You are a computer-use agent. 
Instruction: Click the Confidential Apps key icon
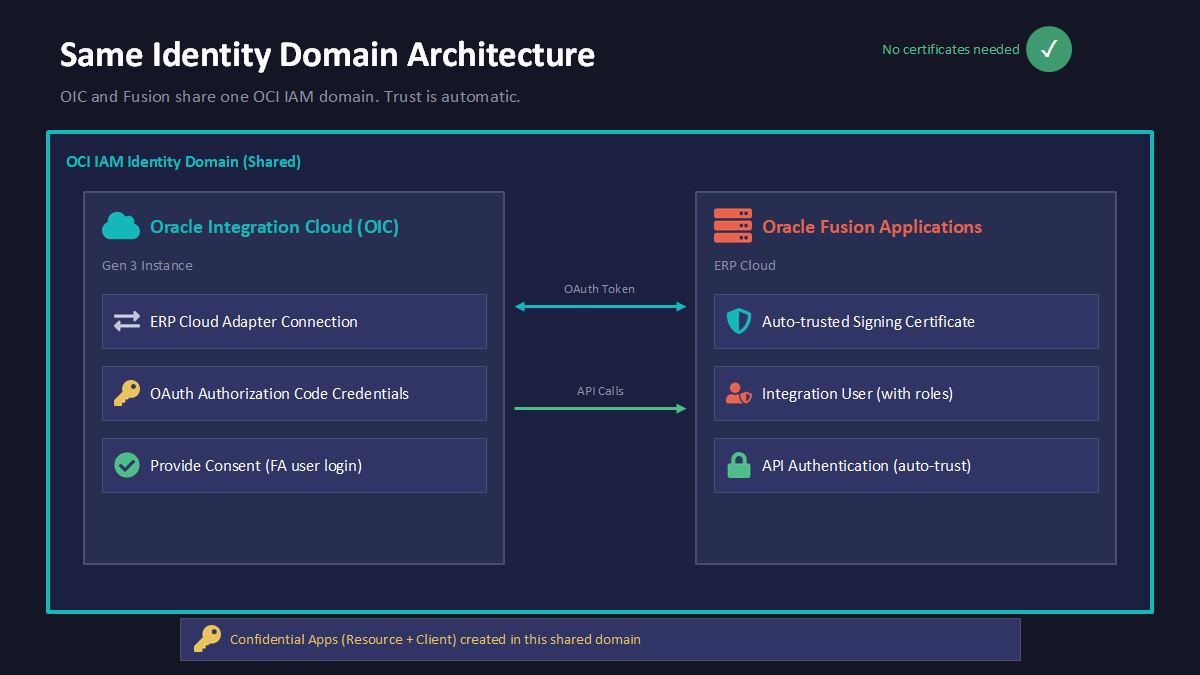[207, 639]
